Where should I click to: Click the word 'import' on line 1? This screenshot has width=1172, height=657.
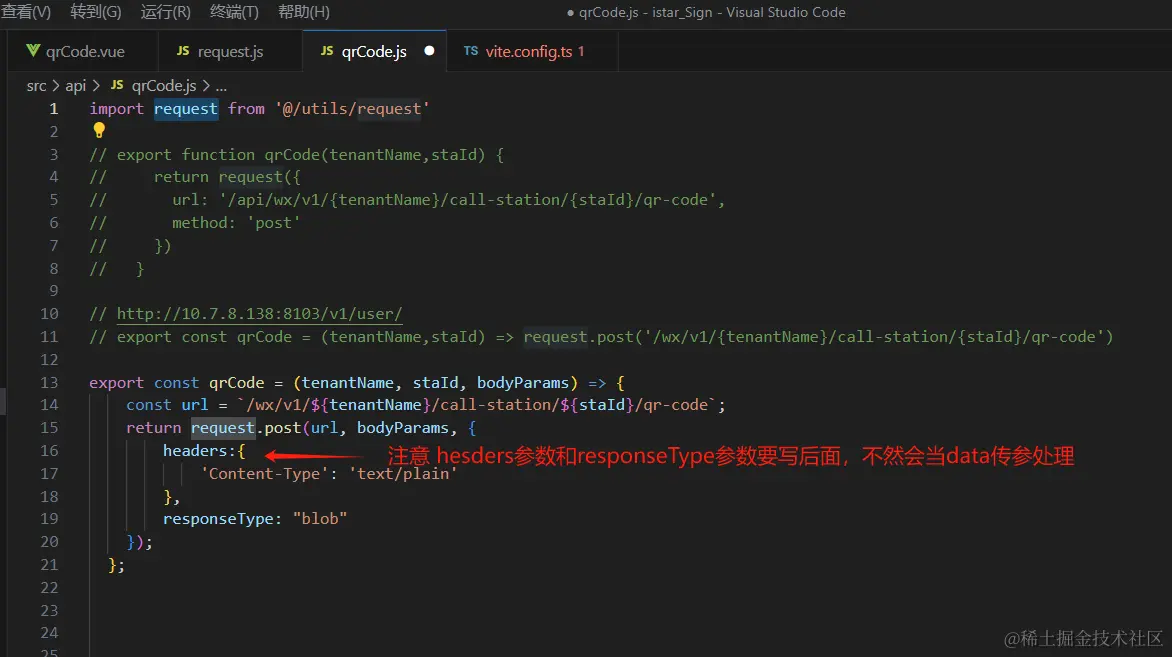pyautogui.click(x=117, y=109)
